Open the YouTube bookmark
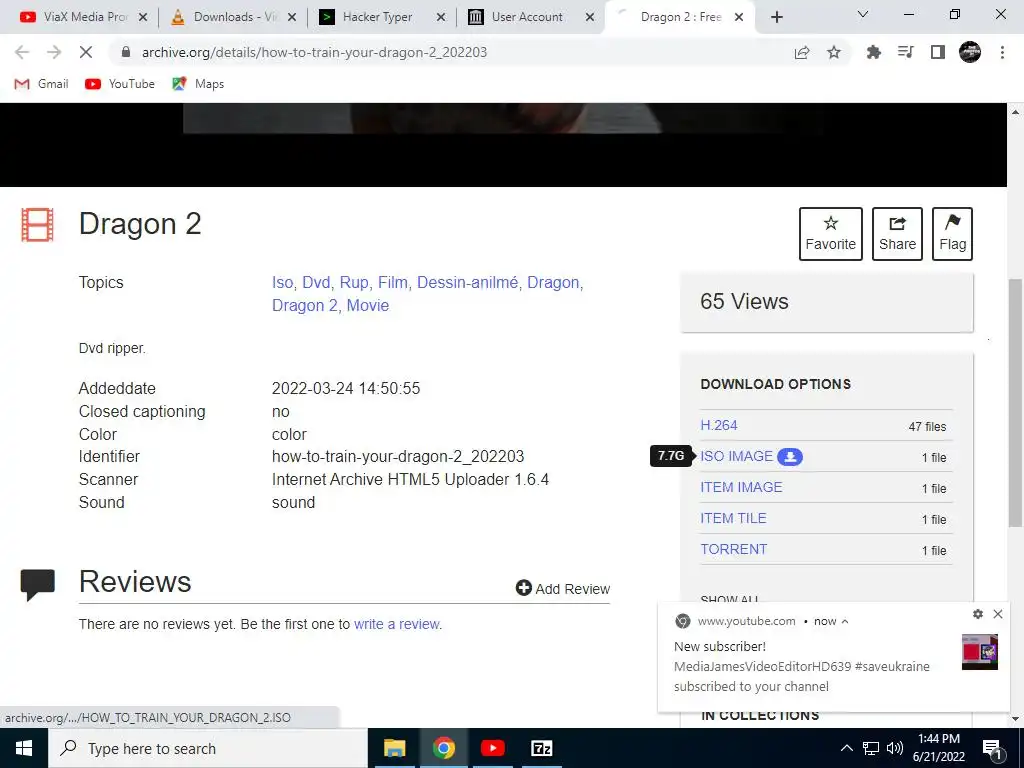Image resolution: width=1024 pixels, height=768 pixels. coord(120,84)
